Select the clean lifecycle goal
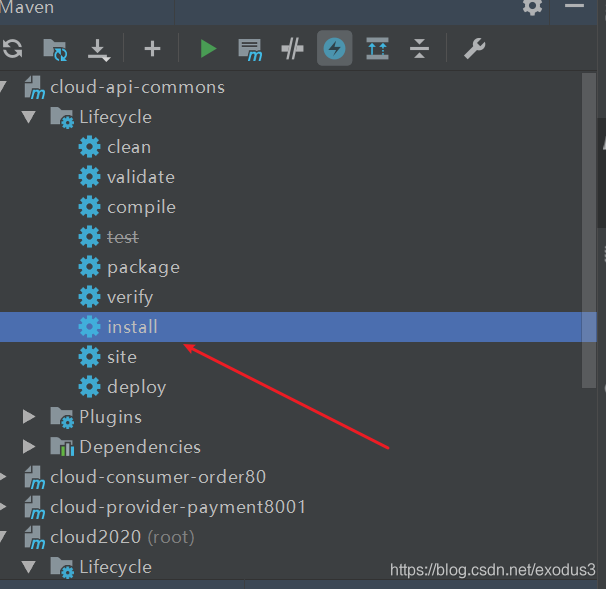The width and height of the screenshot is (606, 589). pos(129,147)
